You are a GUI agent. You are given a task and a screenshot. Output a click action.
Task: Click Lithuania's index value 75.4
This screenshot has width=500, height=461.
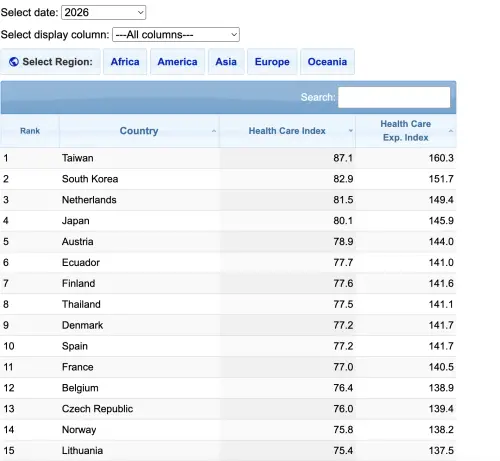[x=343, y=451]
